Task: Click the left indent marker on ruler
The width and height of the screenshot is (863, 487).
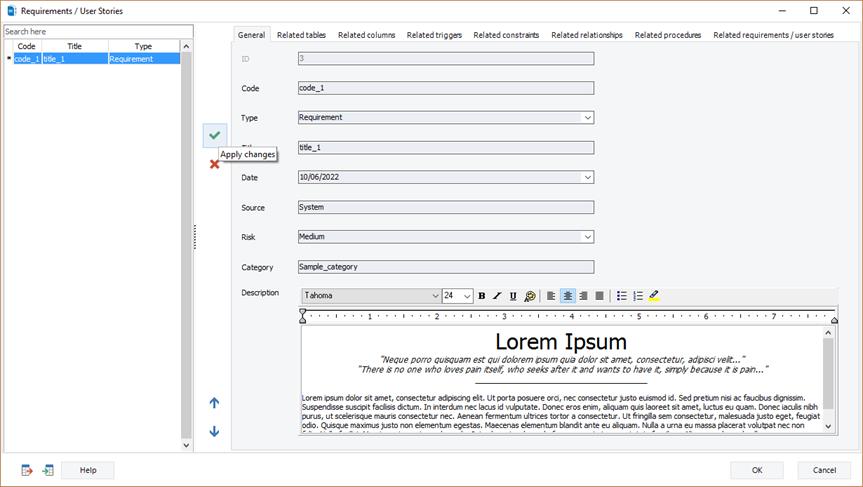Action: (x=303, y=316)
